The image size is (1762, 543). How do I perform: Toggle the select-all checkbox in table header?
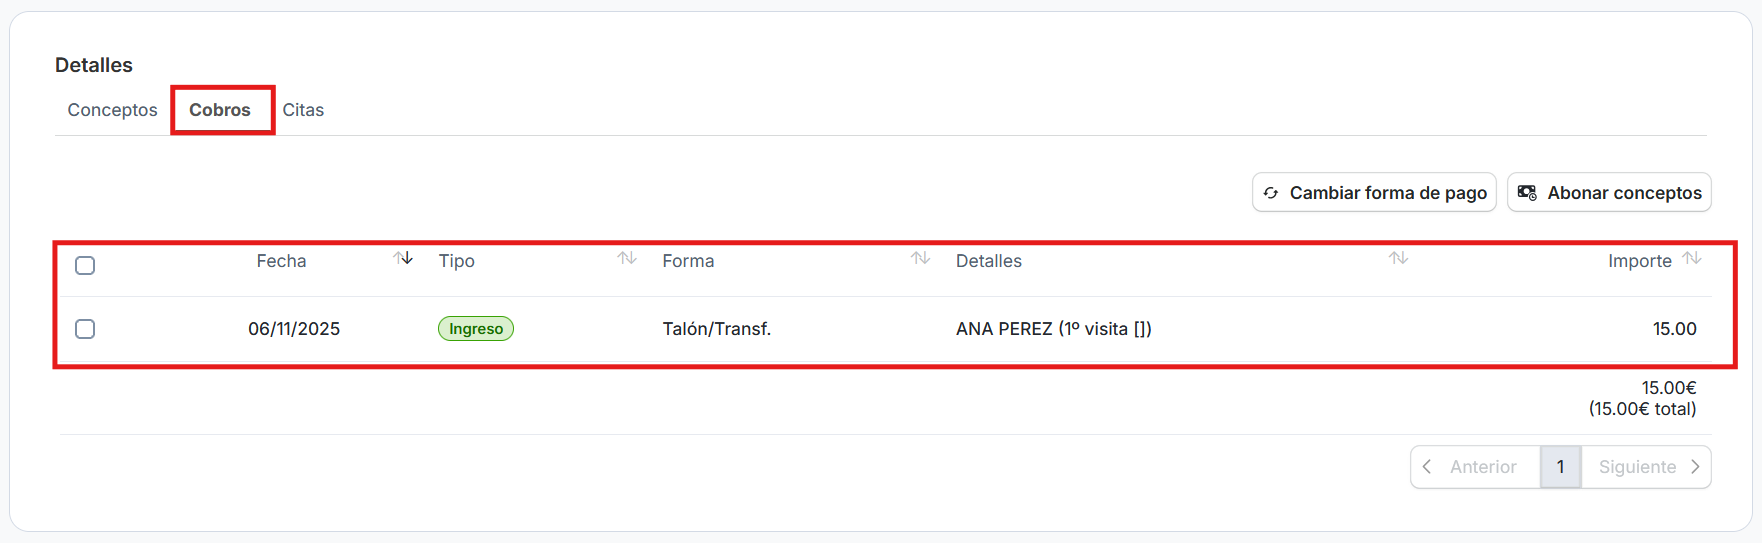(85, 265)
